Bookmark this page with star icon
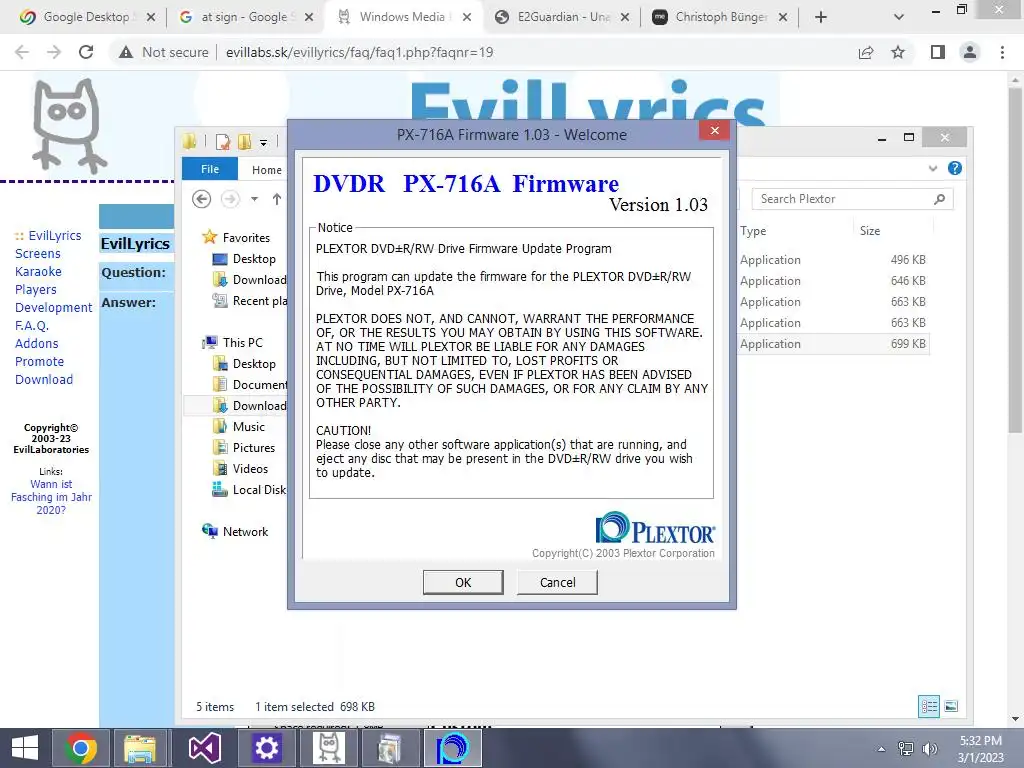This screenshot has width=1024, height=768. click(x=898, y=52)
